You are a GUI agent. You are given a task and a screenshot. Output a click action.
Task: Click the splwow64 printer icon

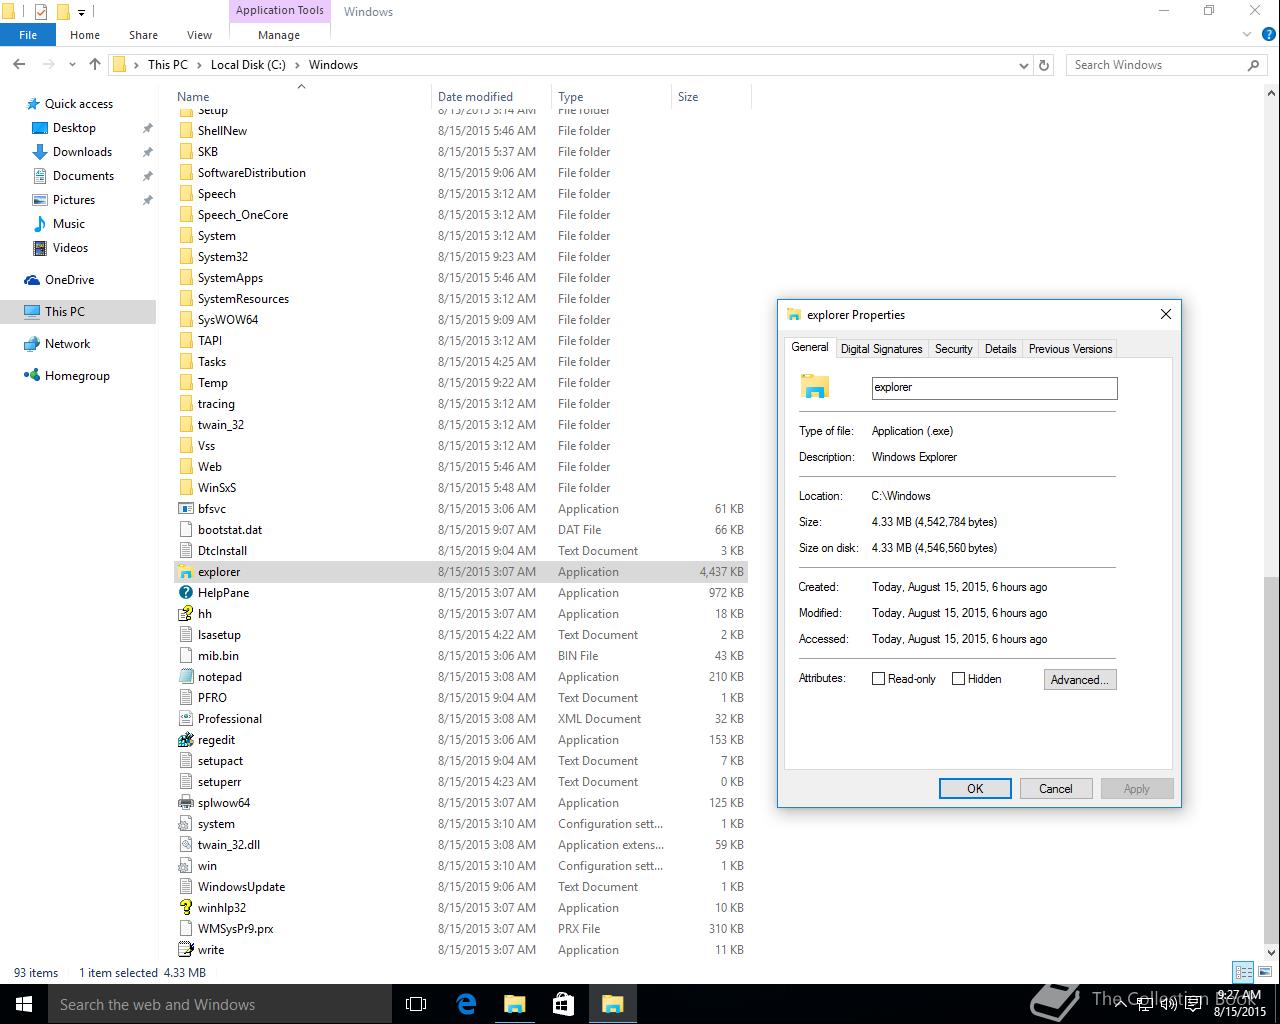click(185, 803)
